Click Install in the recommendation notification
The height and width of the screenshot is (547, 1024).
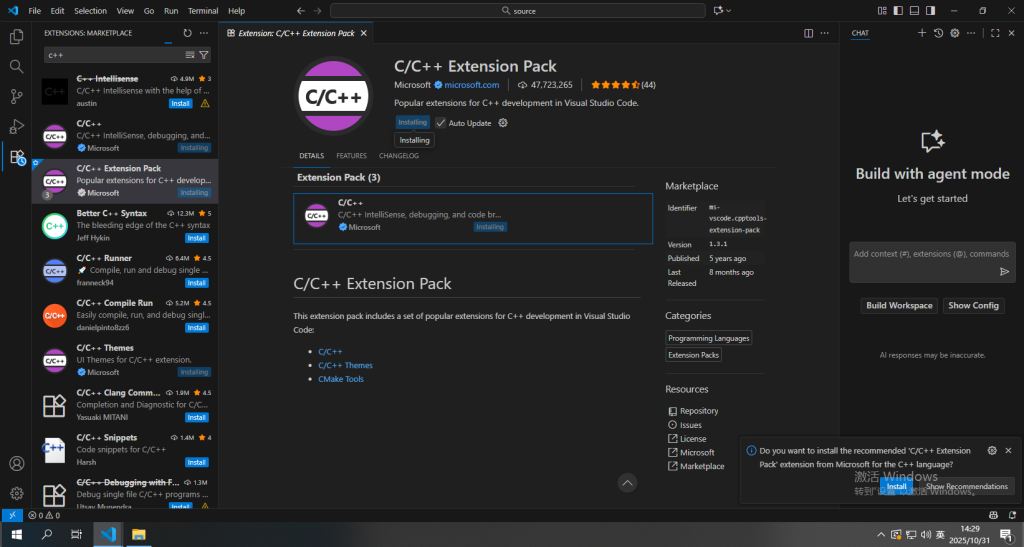pyautogui.click(x=896, y=486)
